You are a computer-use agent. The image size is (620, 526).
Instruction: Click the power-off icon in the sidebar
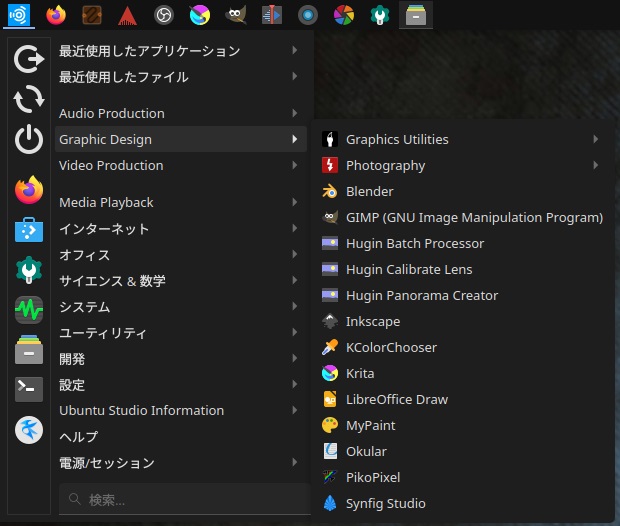(29, 139)
